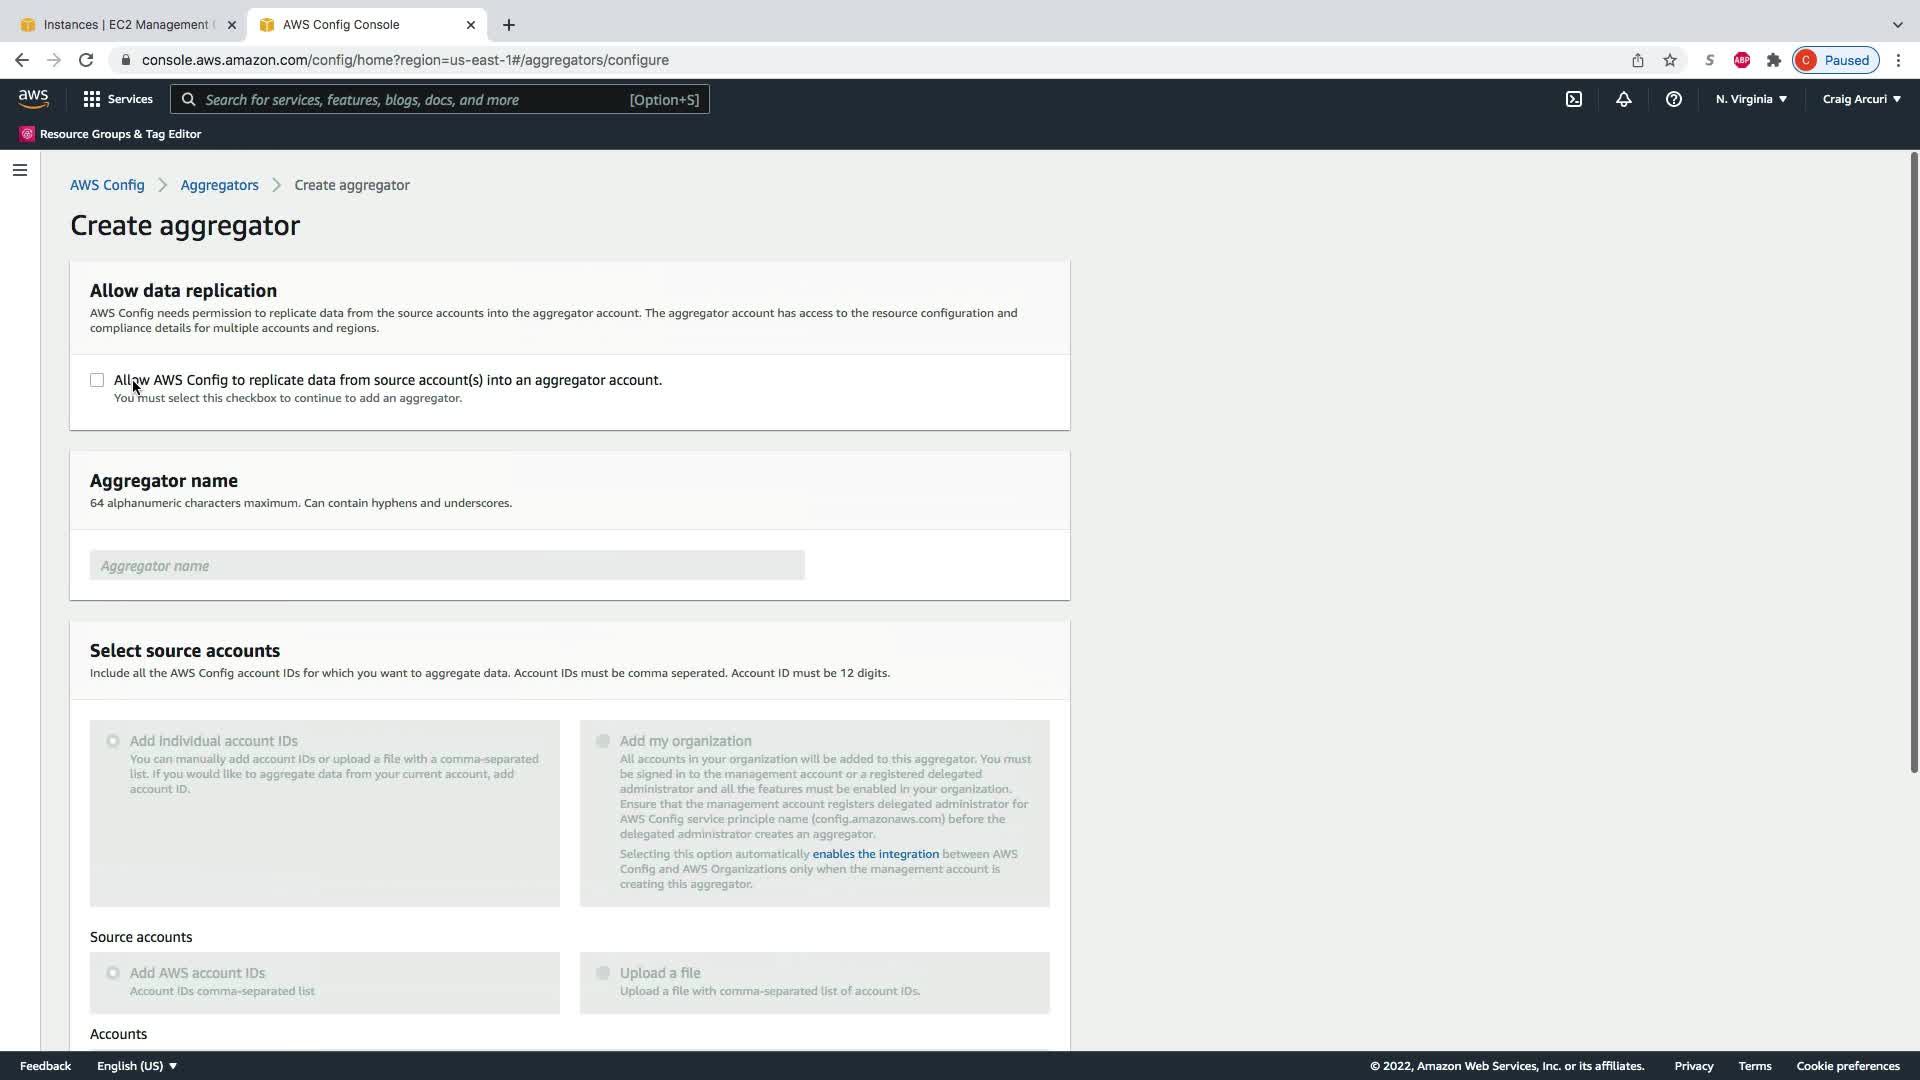Open the AWS CloudShell icon
The image size is (1920, 1080).
1573,99
